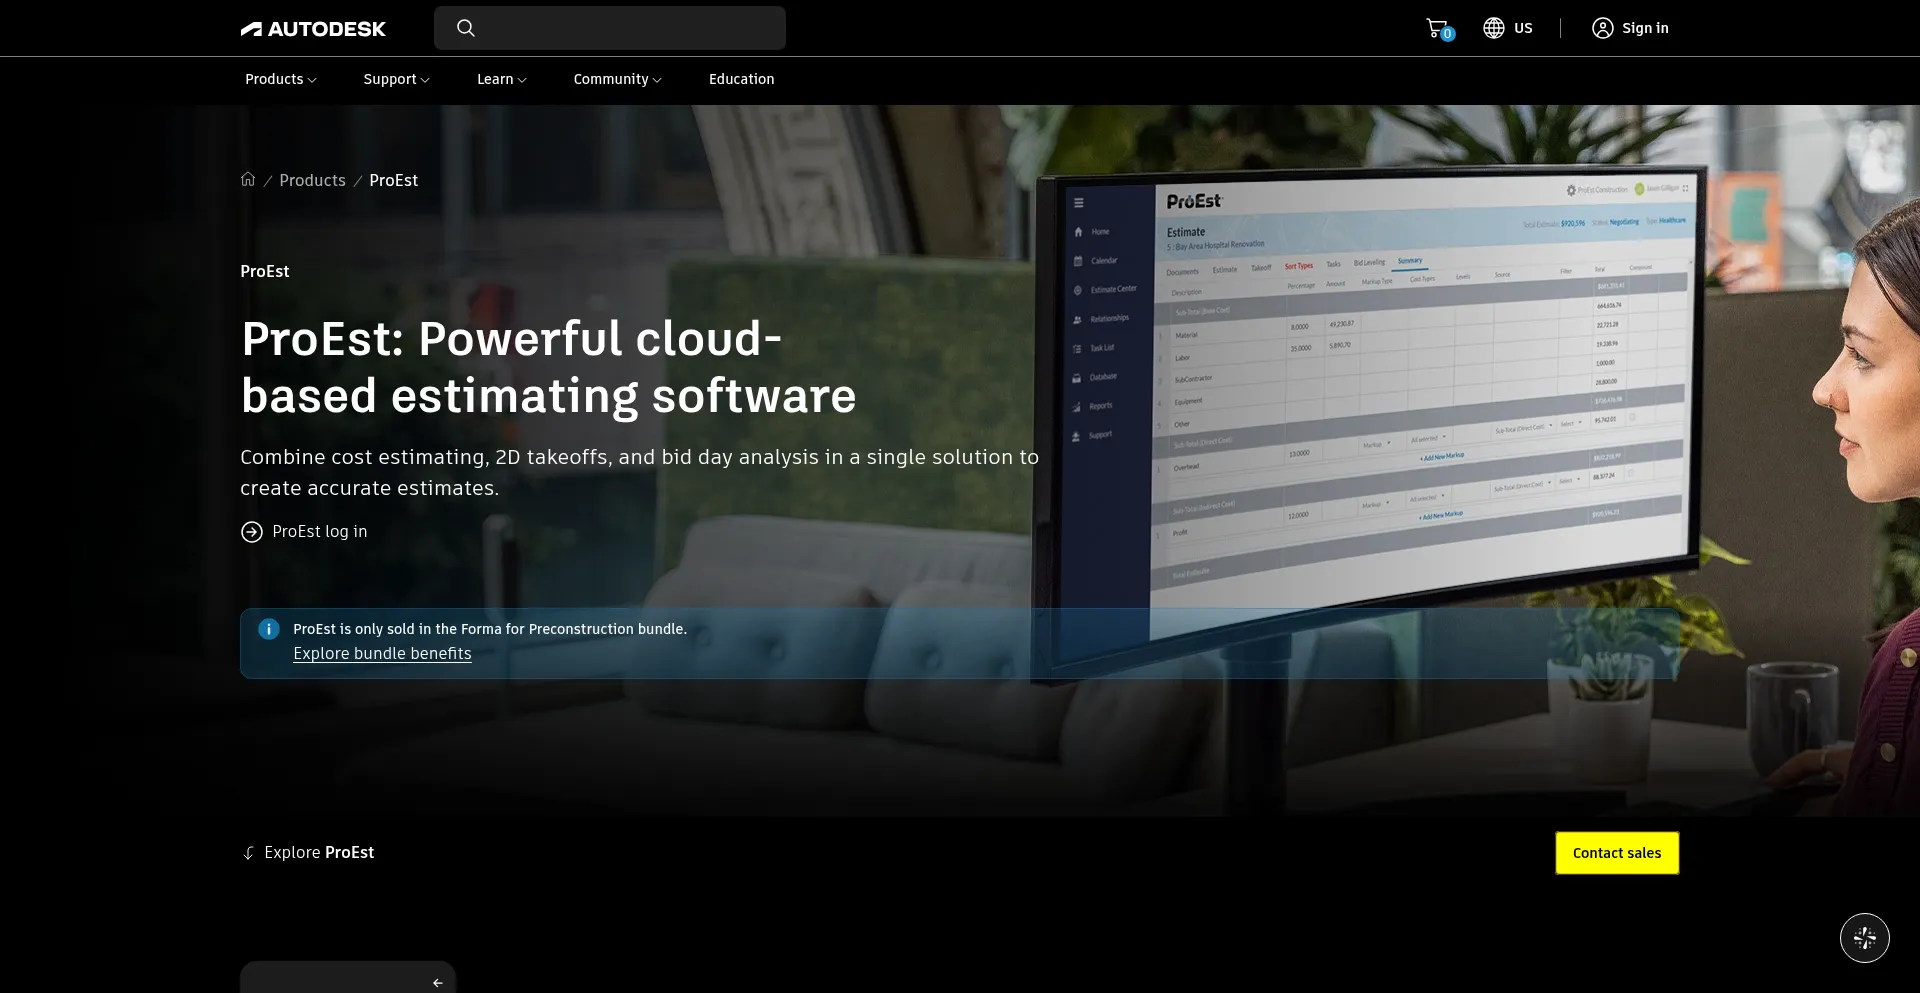Open the shopping cart
The image size is (1920, 993).
1439,29
